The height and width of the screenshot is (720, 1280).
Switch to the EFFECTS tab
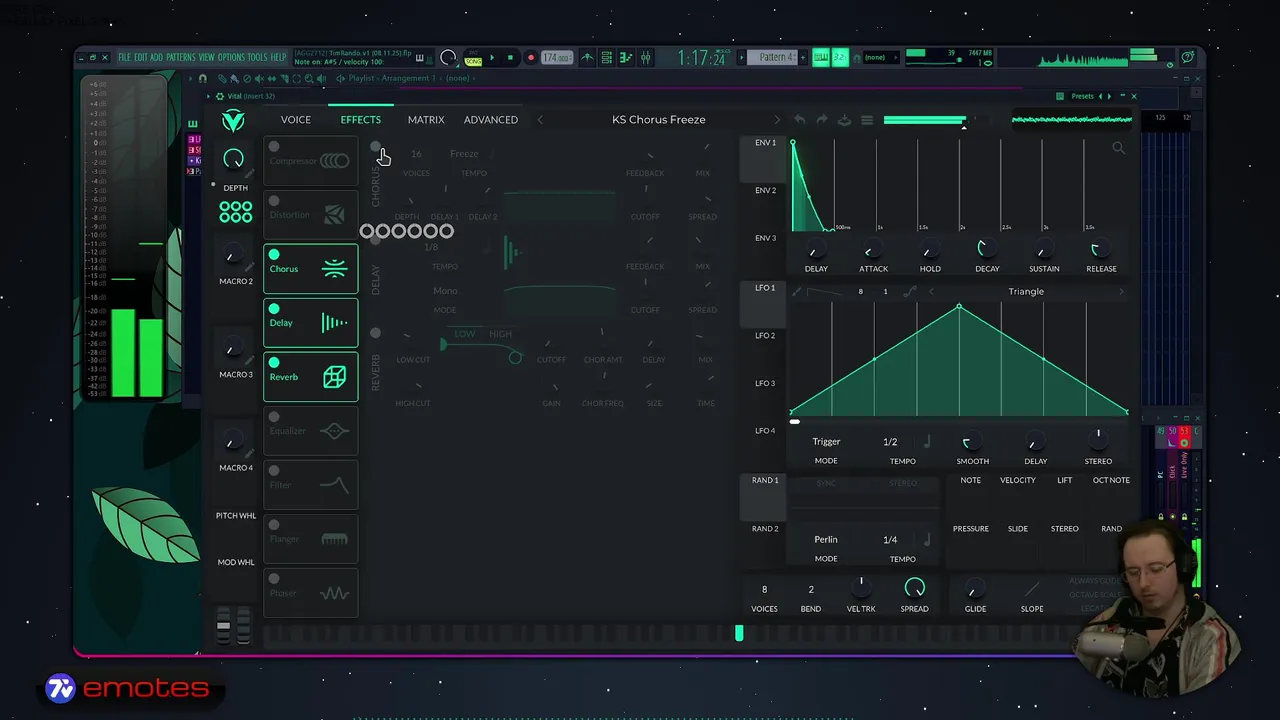pos(361,120)
